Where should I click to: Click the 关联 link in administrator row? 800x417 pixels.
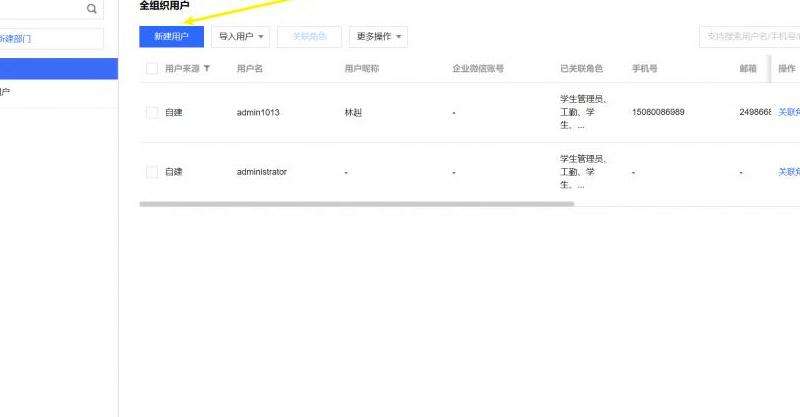coord(789,172)
